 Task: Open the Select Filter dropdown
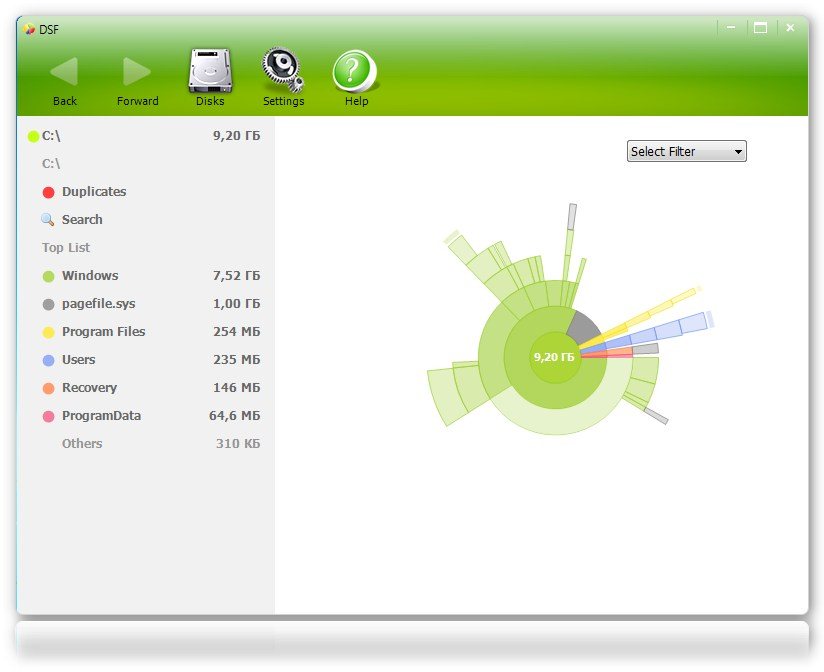point(686,152)
